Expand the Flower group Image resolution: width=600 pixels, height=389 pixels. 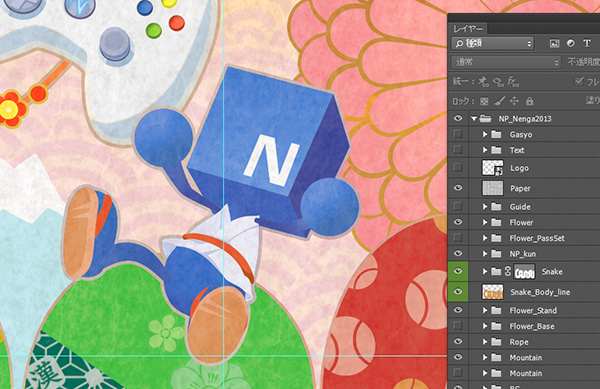point(485,222)
